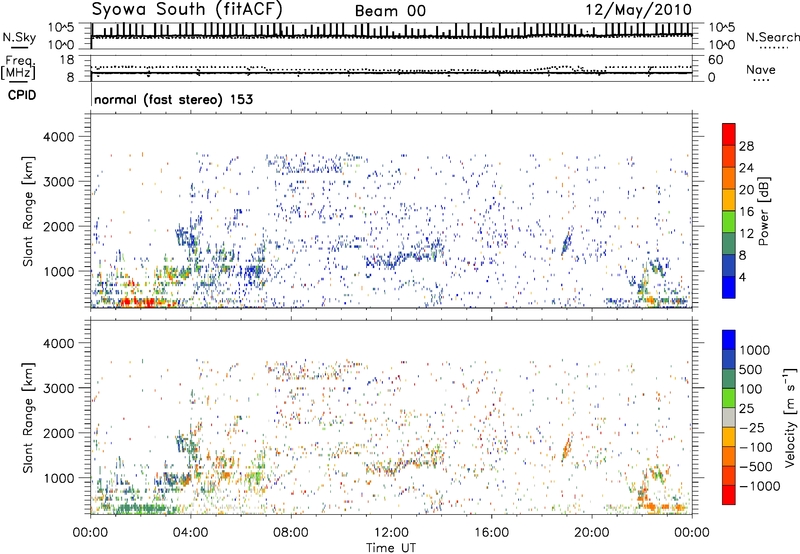800x554 pixels.
Task: Pick the Power colorbar segment between 24 and 28
Action: click(x=729, y=157)
